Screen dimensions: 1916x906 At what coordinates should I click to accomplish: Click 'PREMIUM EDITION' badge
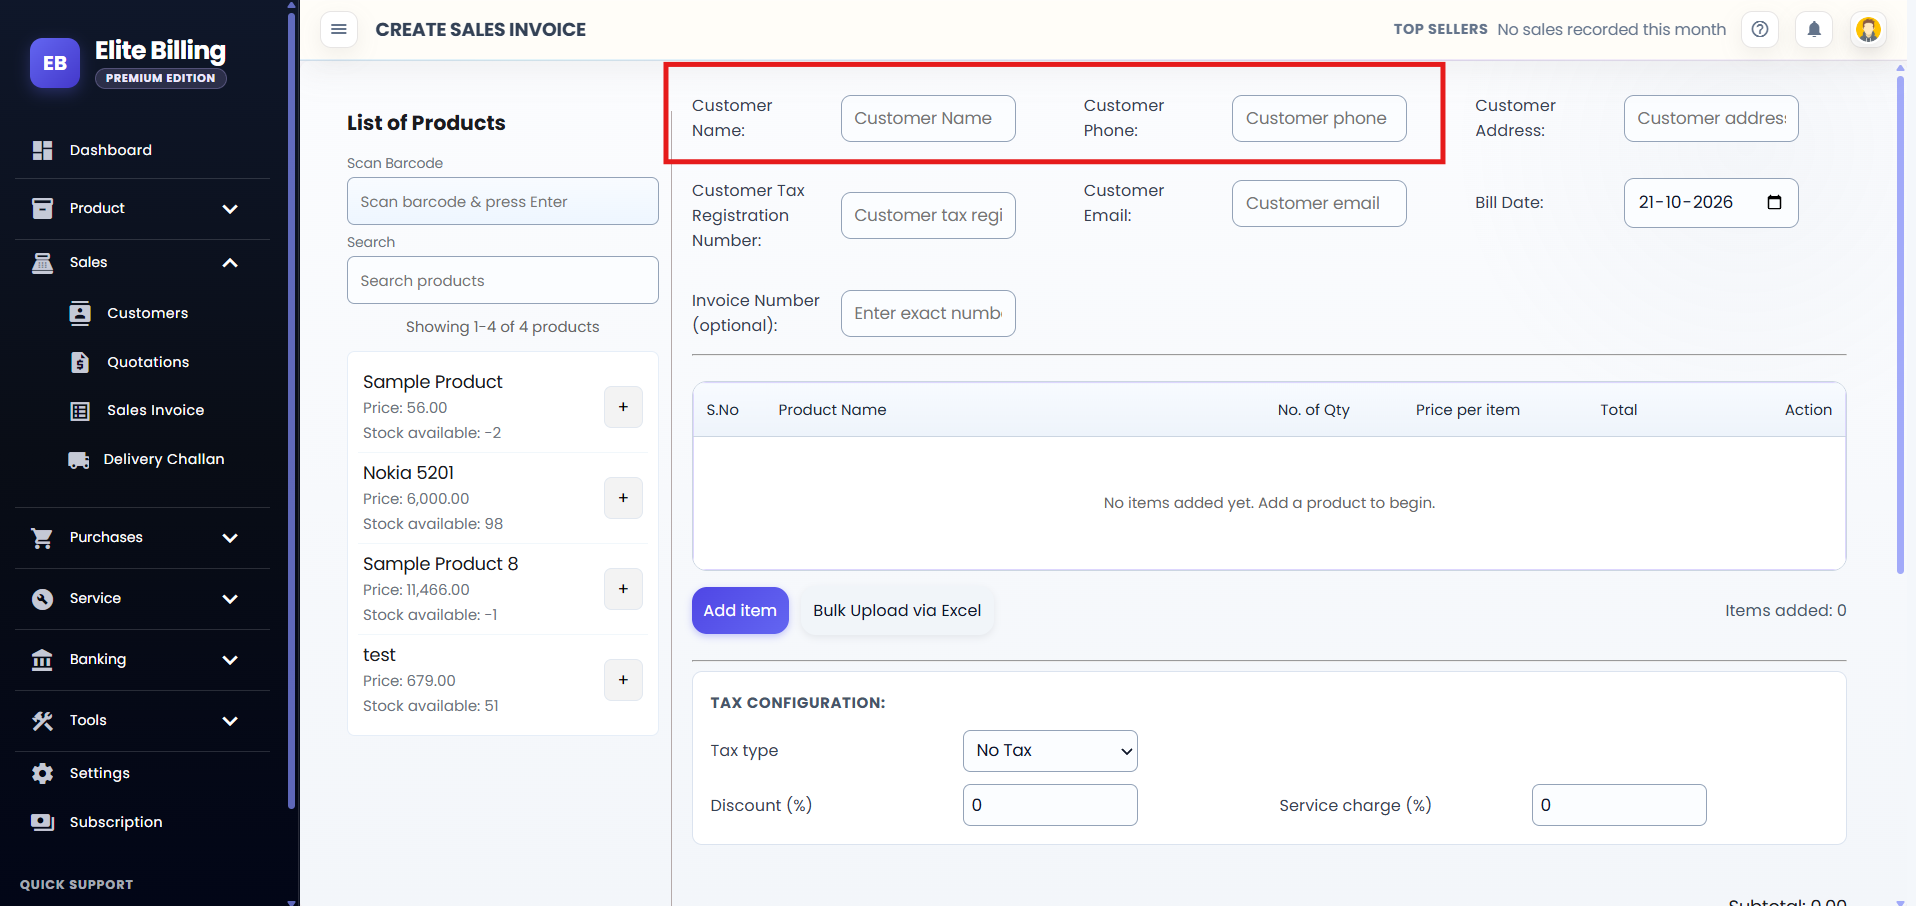pos(160,78)
